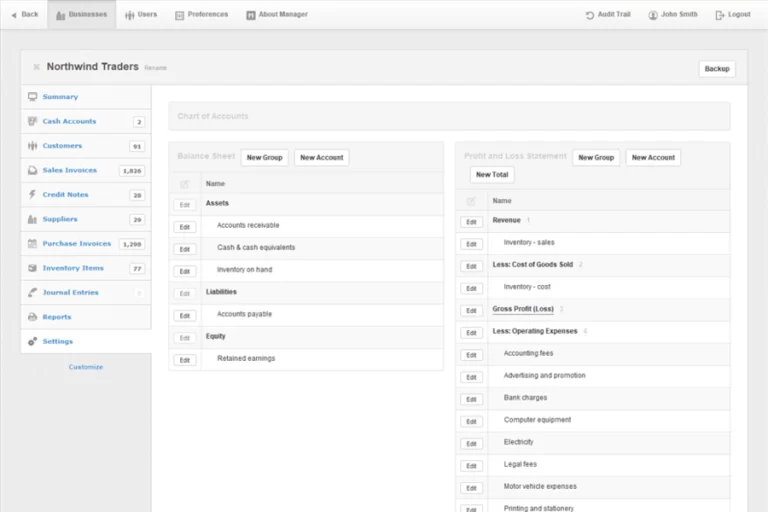
Task: Edit the Legal fees account
Action: tap(471, 465)
